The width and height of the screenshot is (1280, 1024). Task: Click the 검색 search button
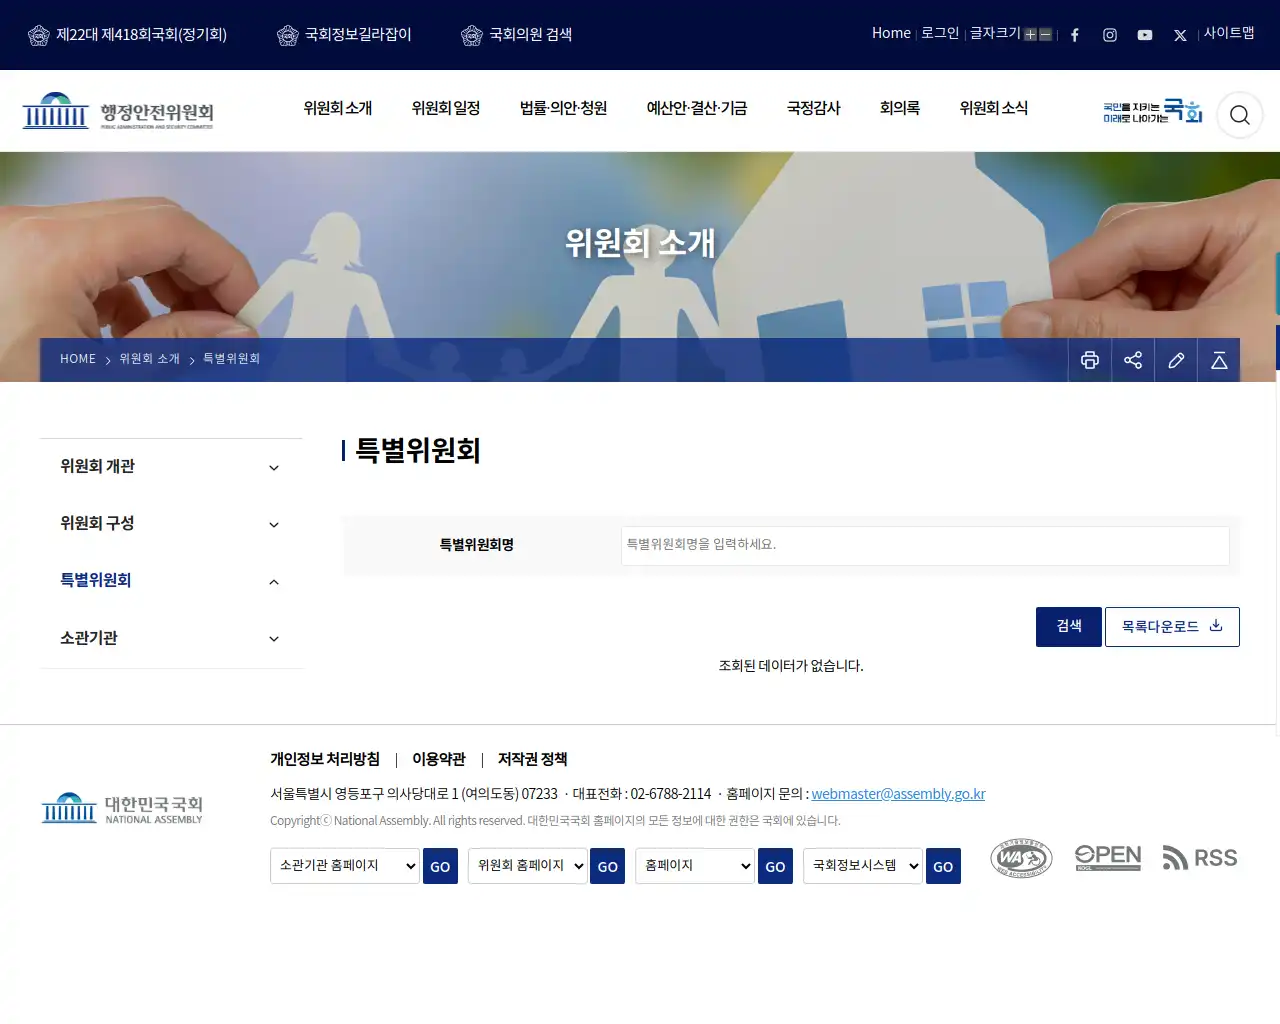point(1069,627)
